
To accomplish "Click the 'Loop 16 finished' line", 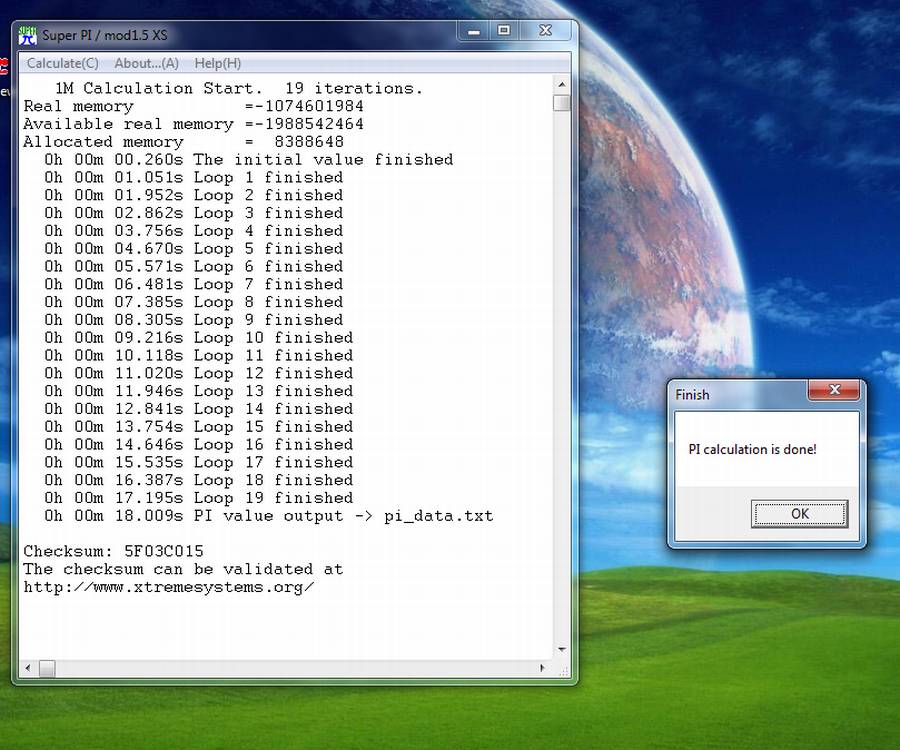I will point(199,444).
